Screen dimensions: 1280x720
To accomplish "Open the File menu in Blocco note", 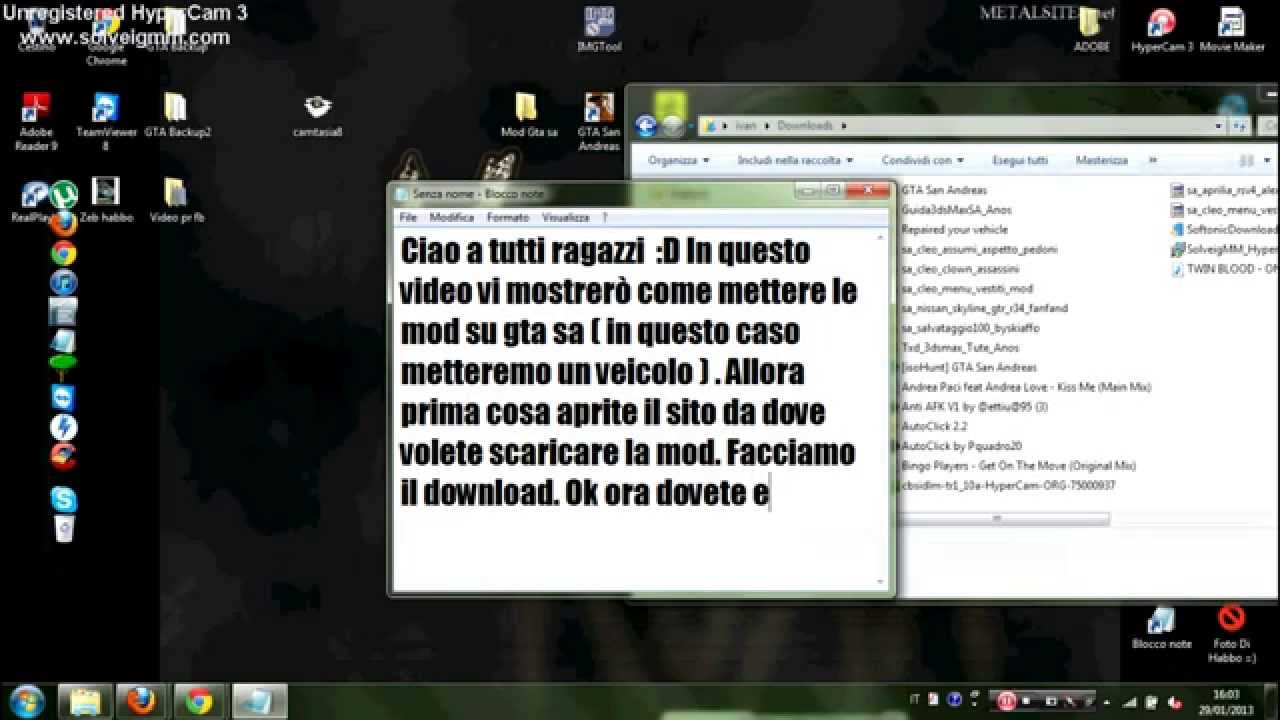I will (x=408, y=217).
